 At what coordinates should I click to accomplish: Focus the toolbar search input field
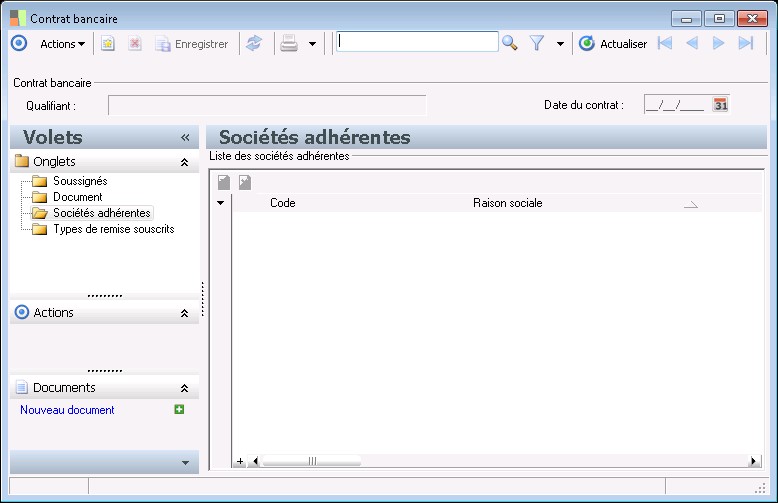point(417,42)
